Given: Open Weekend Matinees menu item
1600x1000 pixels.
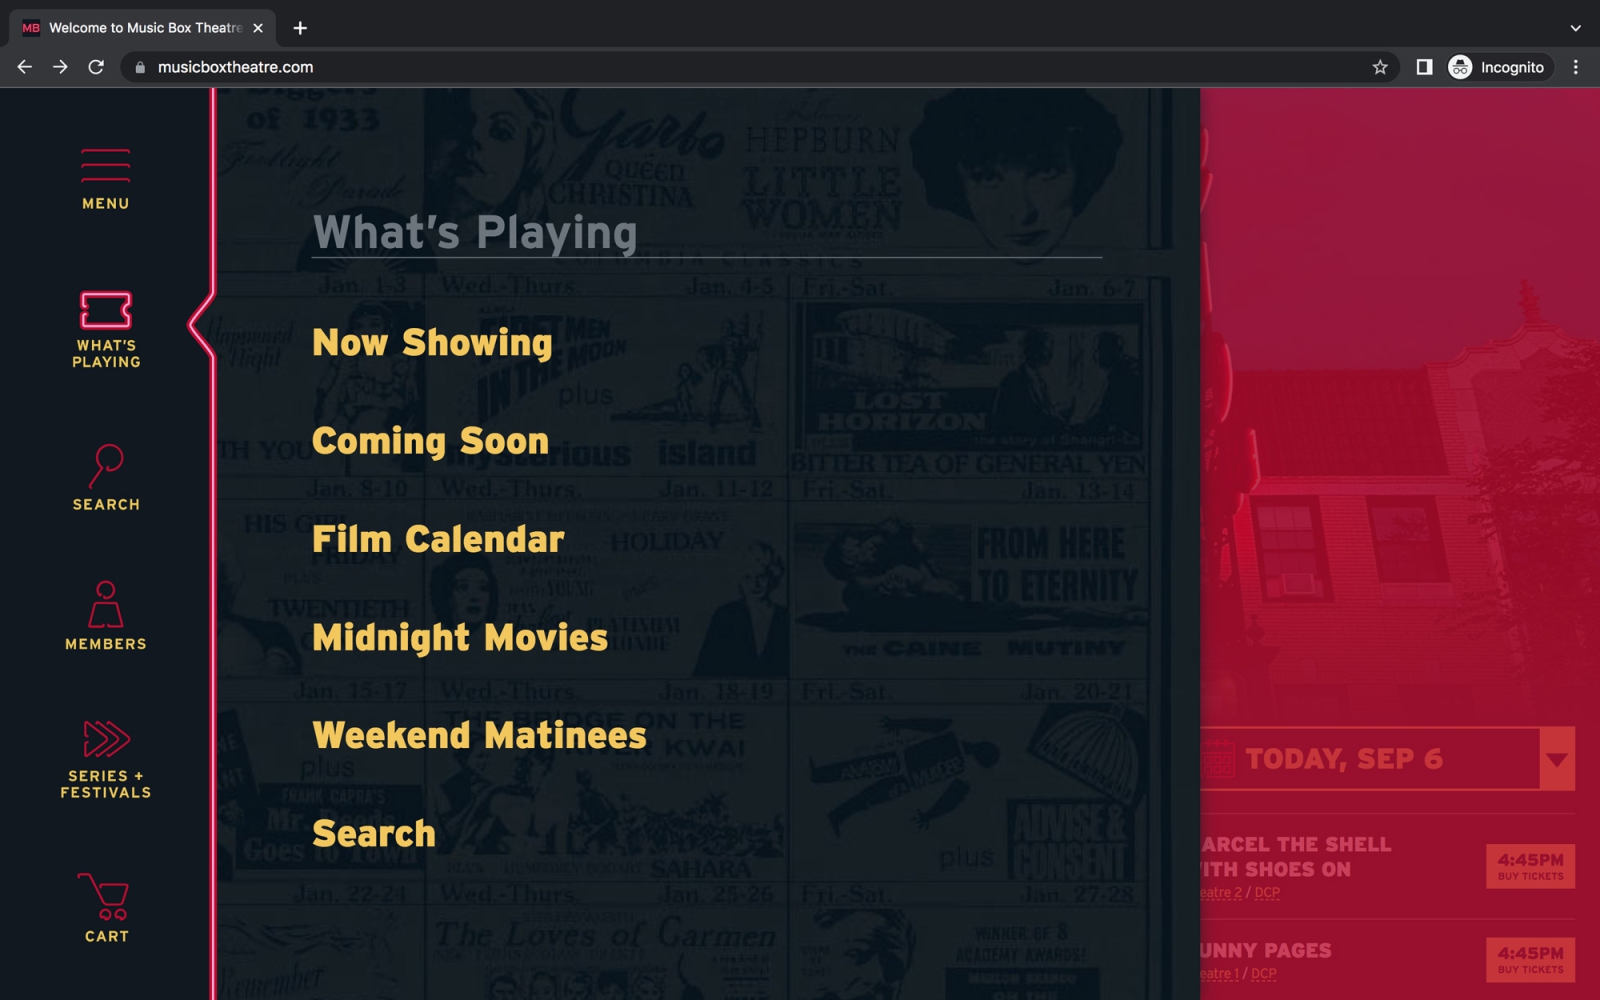Looking at the screenshot, I should (479, 735).
